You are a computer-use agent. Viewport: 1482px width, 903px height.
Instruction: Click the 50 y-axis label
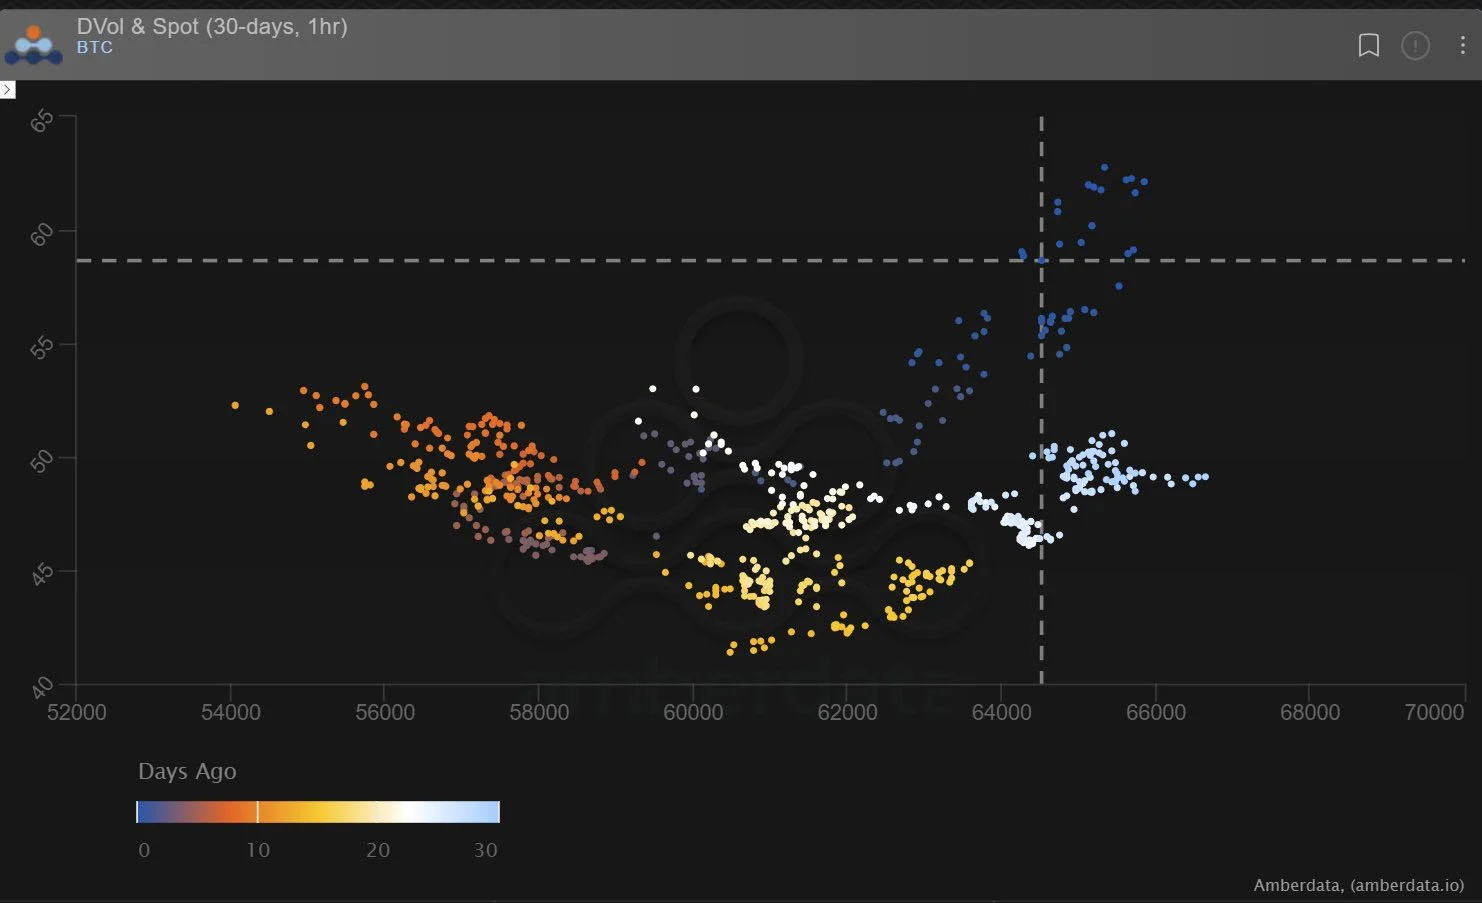click(42, 461)
